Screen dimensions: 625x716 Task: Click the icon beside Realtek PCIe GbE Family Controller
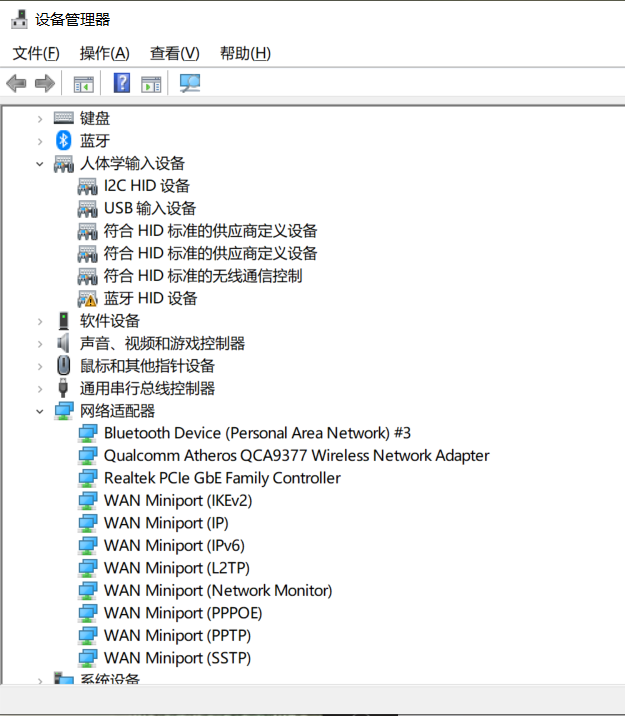(88, 478)
